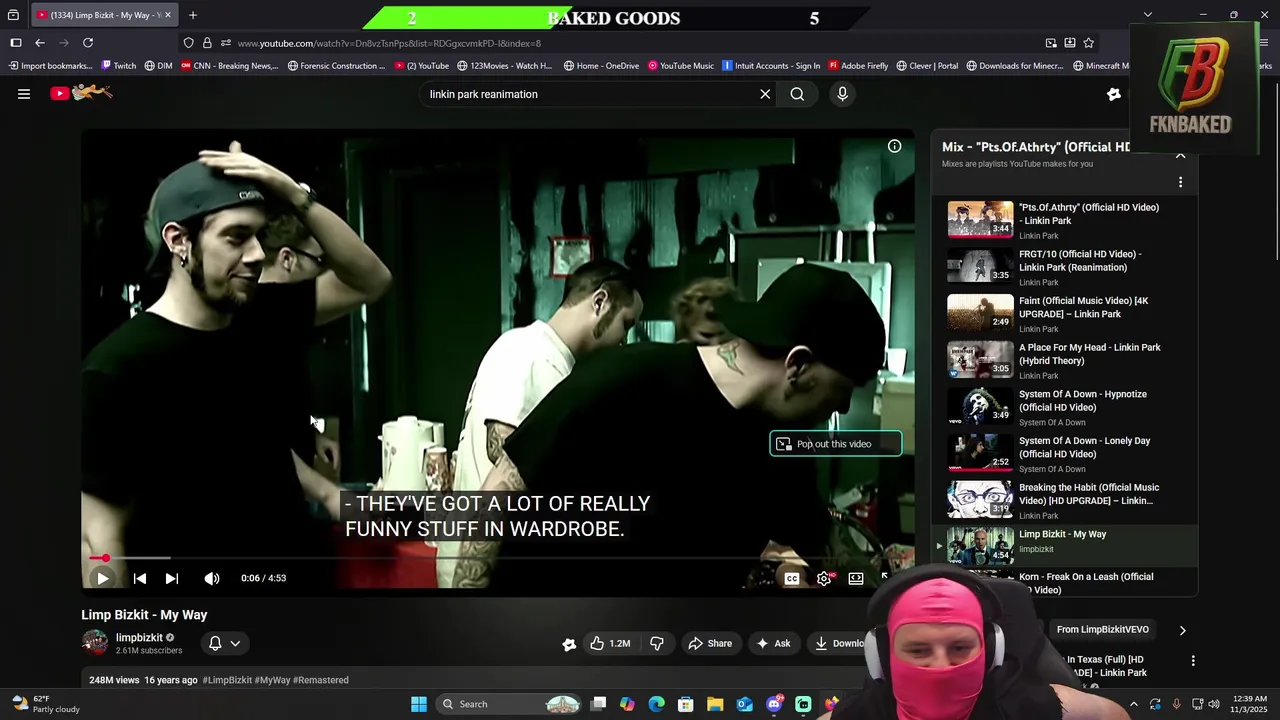Open the player settings gear
This screenshot has height=720, width=1280.
point(824,578)
